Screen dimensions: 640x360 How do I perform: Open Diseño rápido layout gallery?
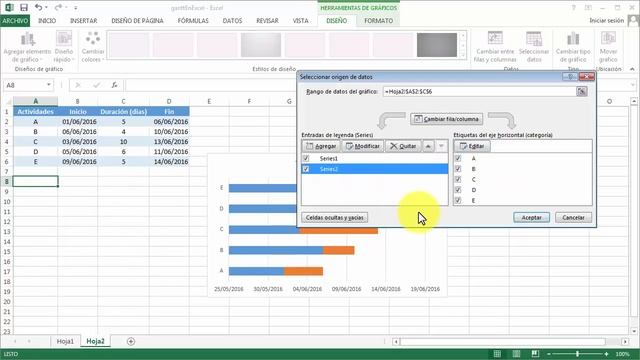tap(64, 48)
